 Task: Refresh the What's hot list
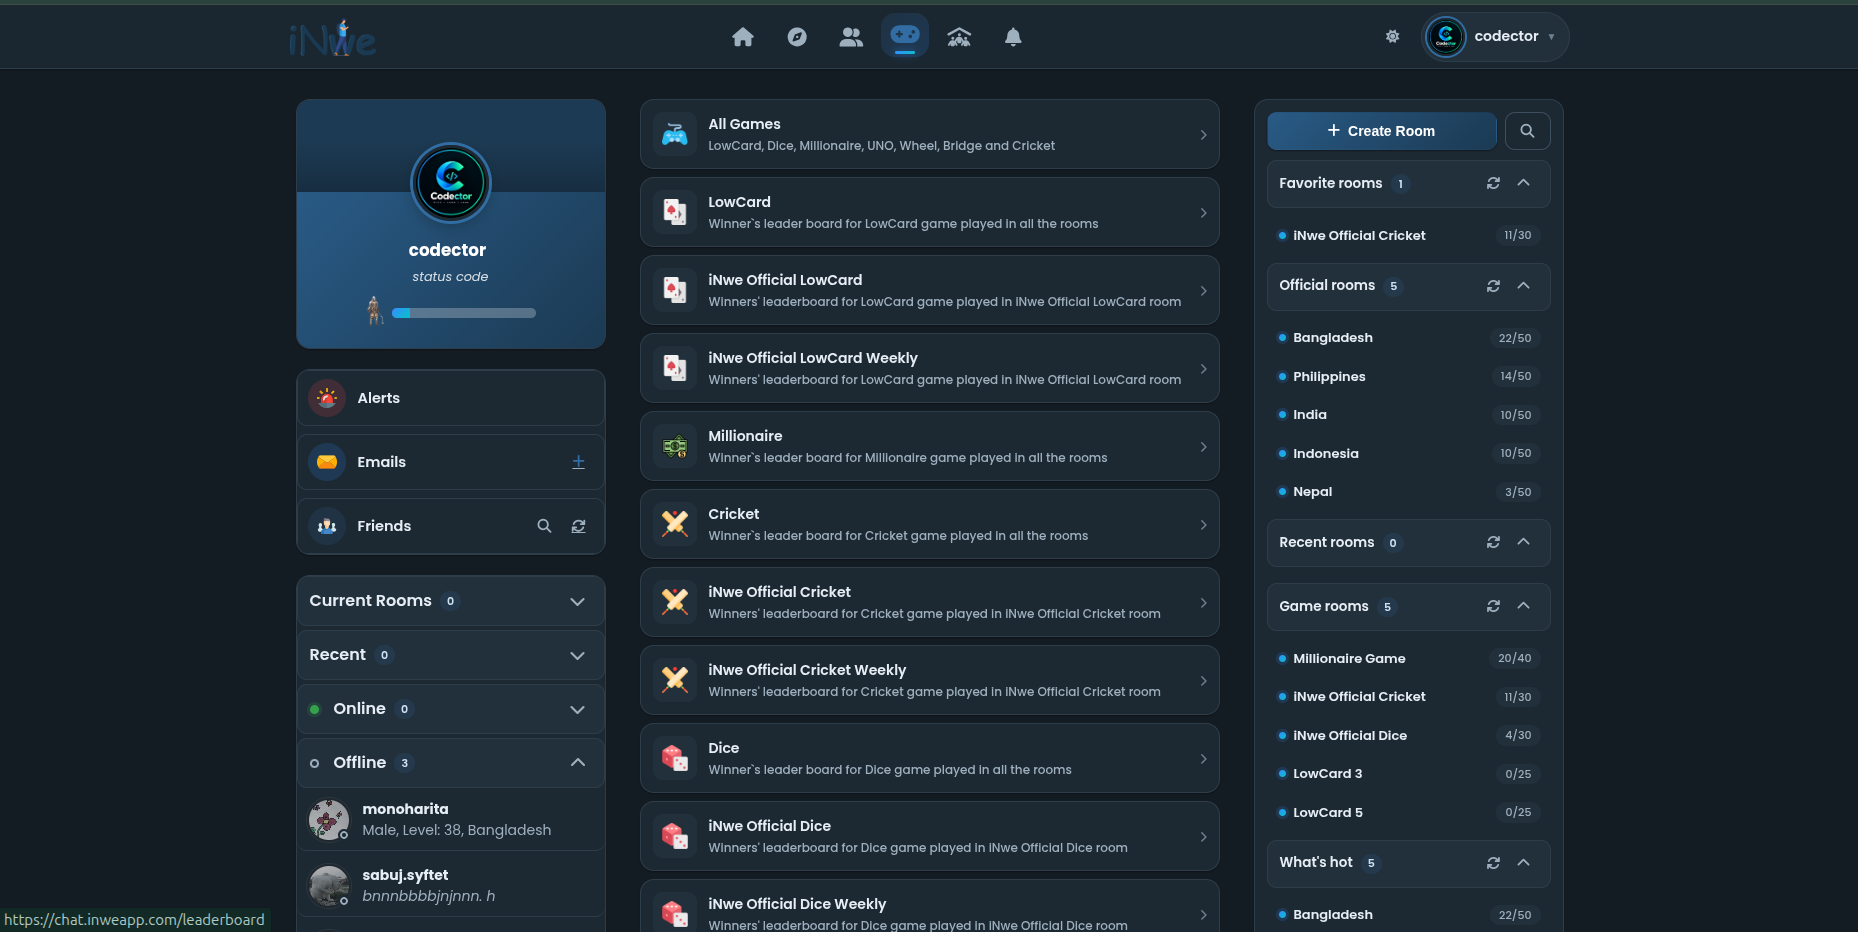tap(1493, 863)
